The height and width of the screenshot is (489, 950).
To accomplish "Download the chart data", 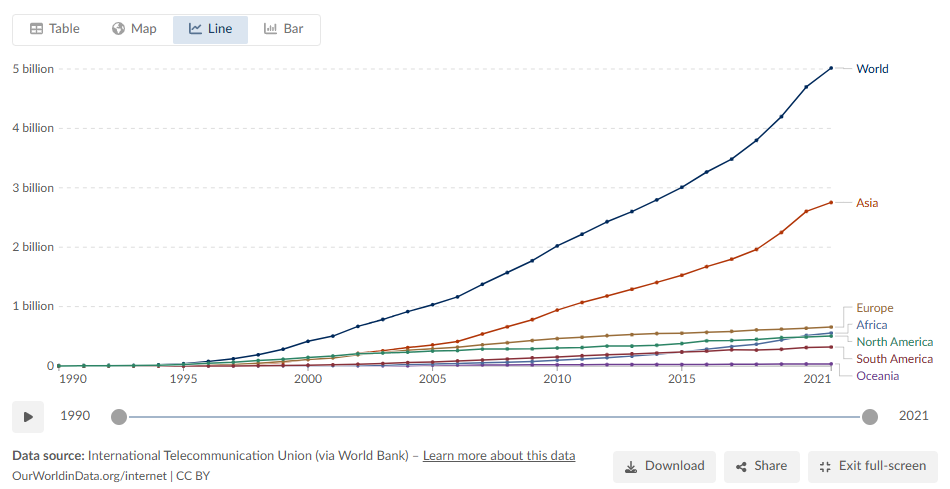I will click(x=665, y=466).
